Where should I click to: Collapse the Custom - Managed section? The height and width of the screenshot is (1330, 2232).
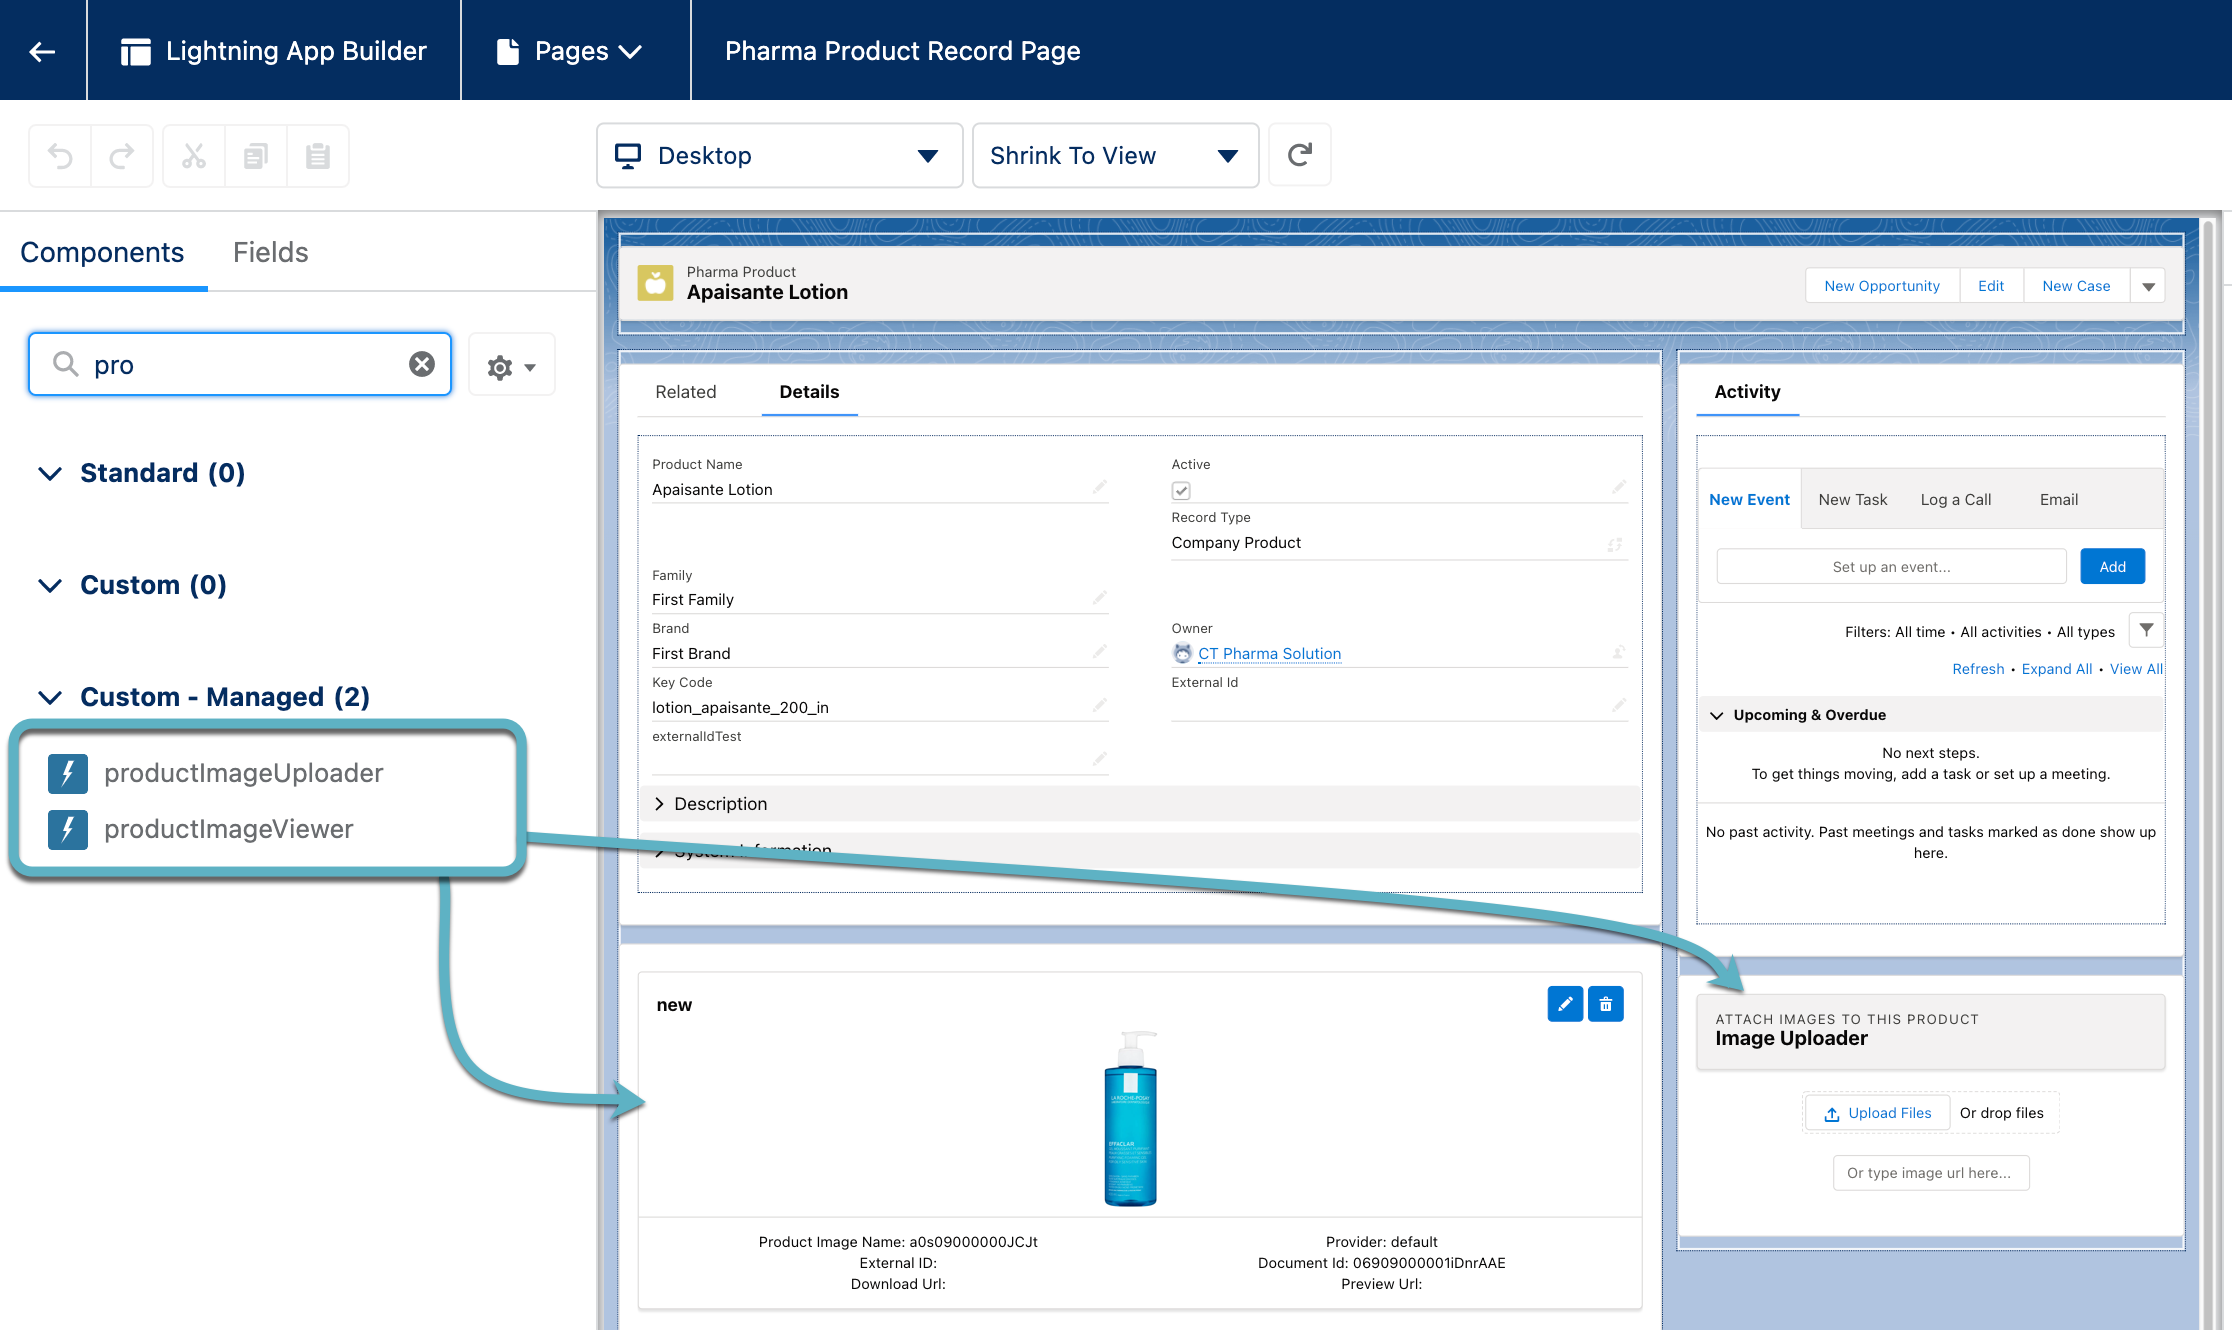pos(50,697)
